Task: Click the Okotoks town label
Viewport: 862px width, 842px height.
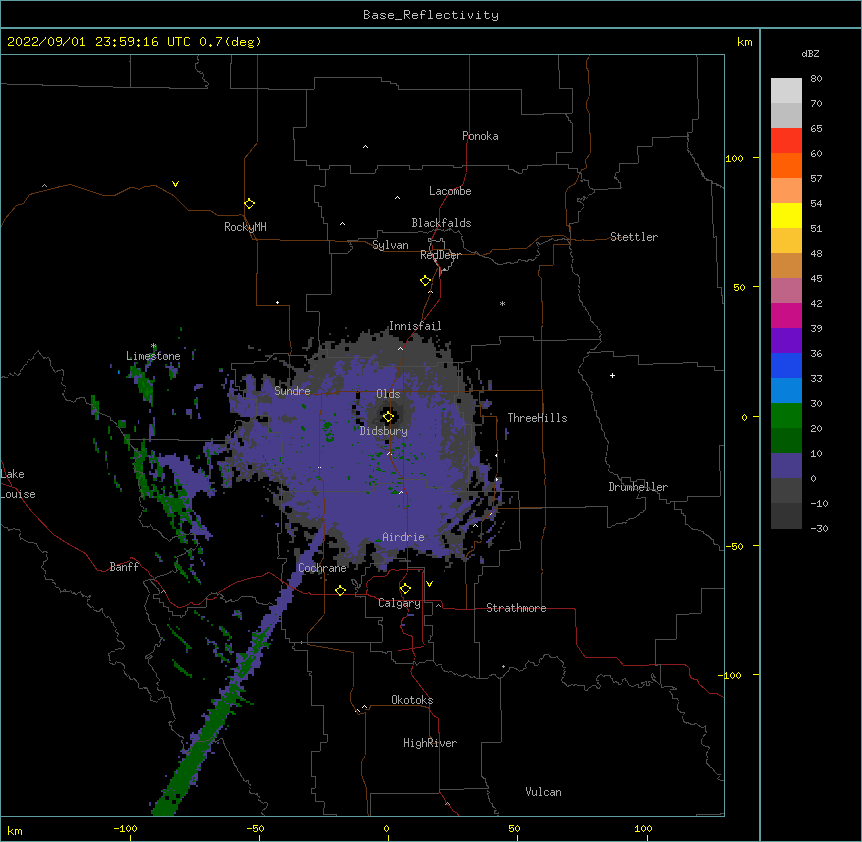Action: (412, 700)
